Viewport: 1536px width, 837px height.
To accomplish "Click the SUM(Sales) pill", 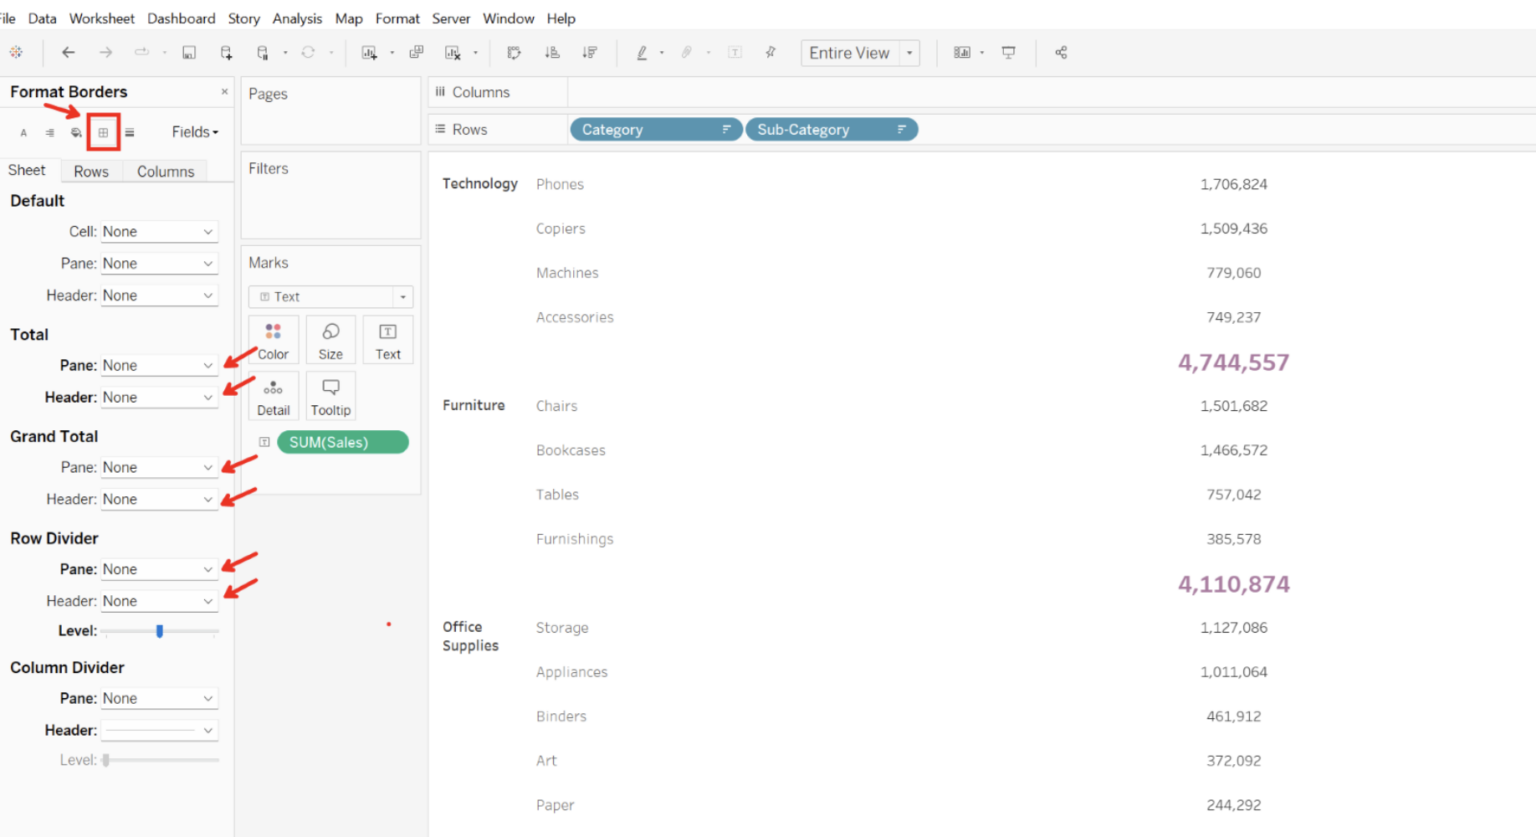I will pyautogui.click(x=343, y=442).
